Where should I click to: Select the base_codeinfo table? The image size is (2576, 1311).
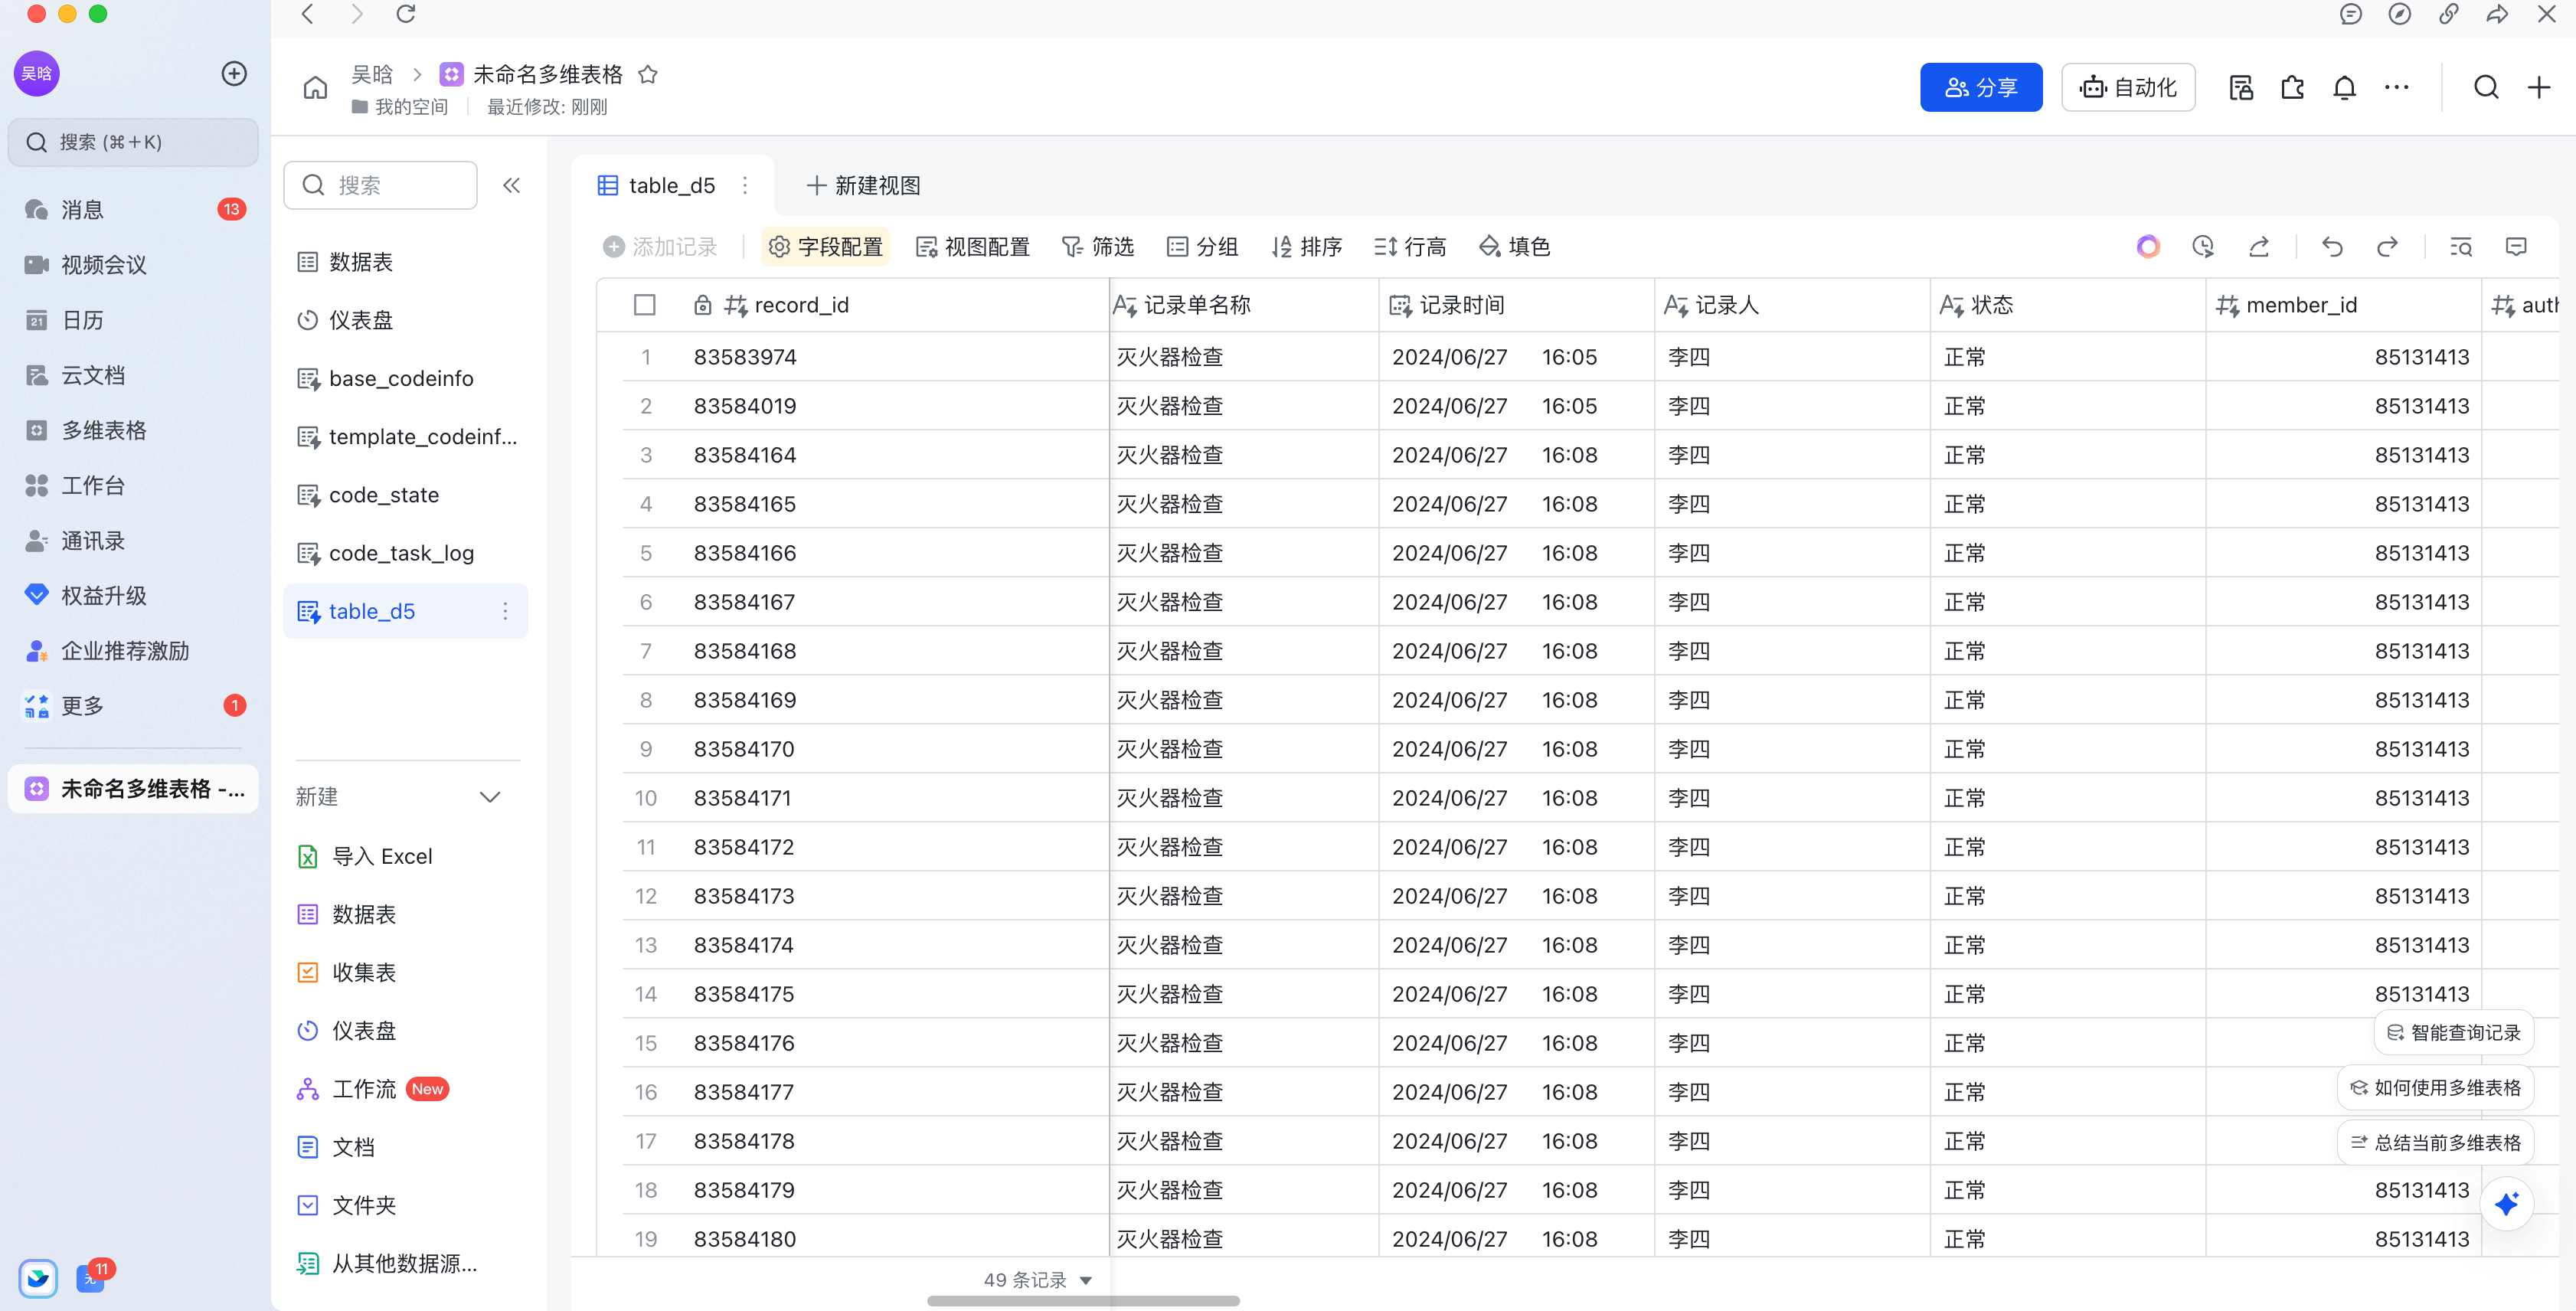405,378
